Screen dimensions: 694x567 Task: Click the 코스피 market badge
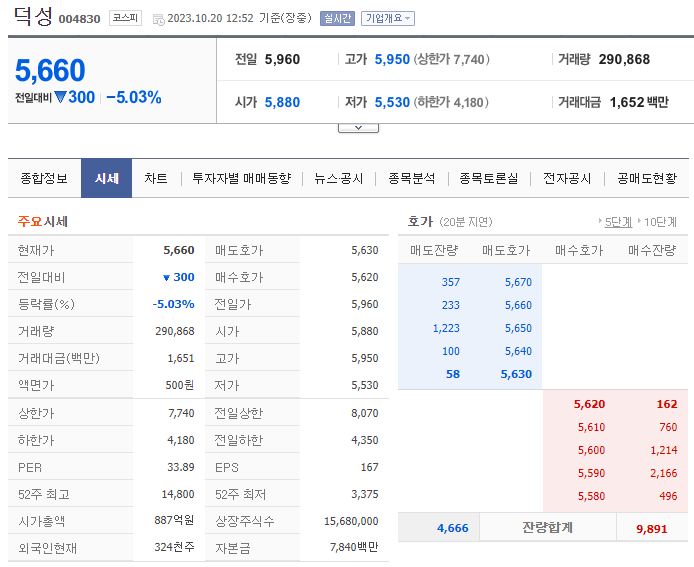pos(125,18)
